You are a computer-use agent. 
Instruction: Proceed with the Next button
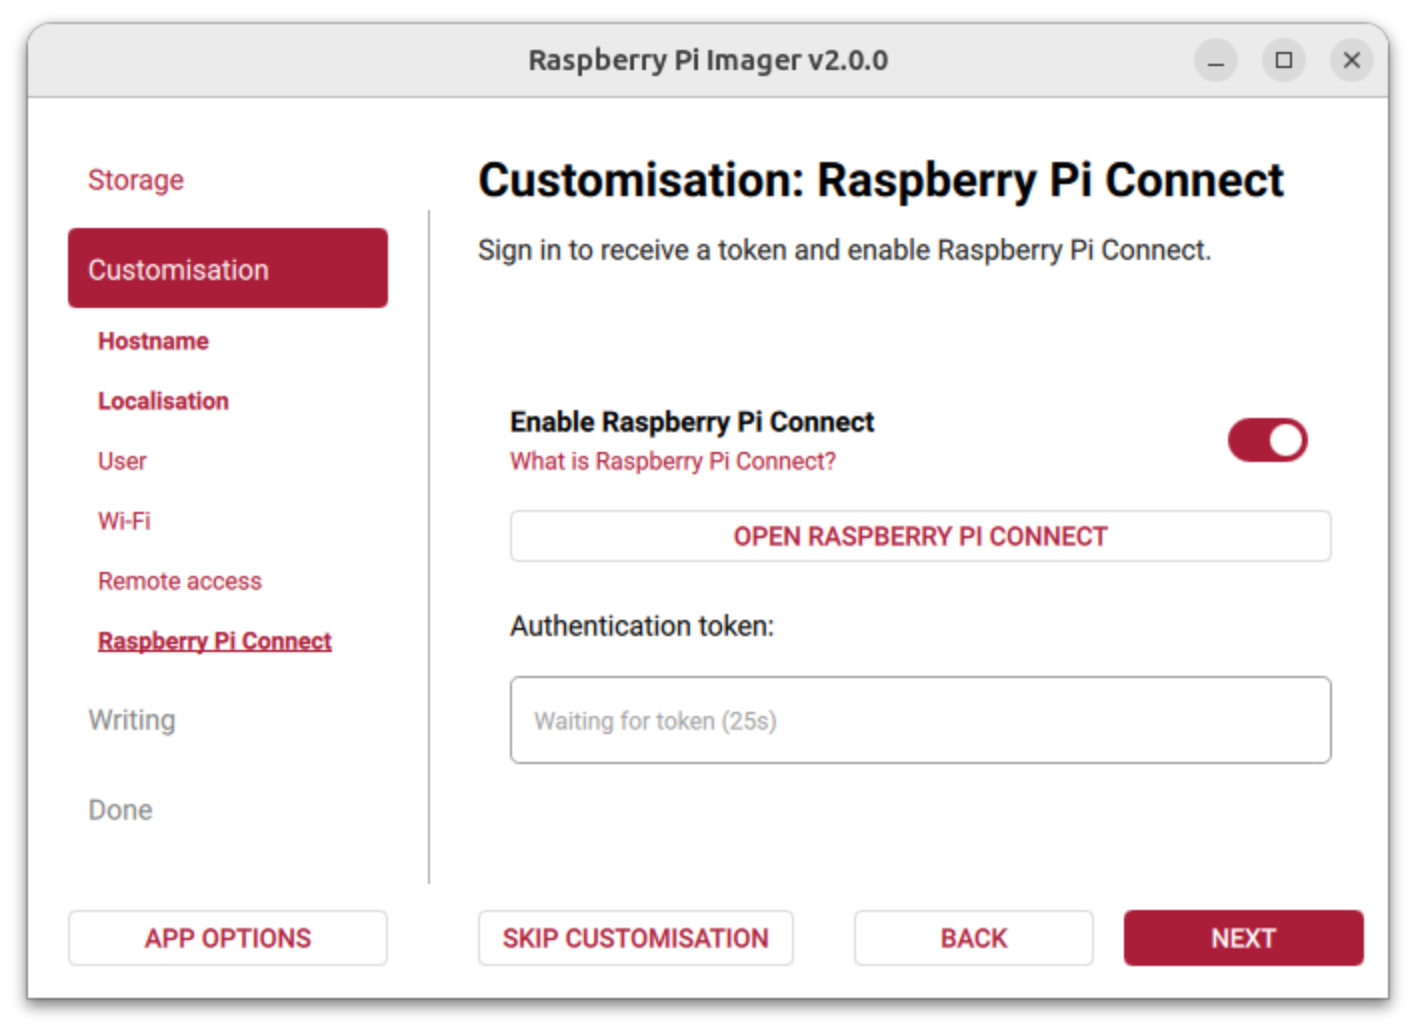tap(1243, 938)
